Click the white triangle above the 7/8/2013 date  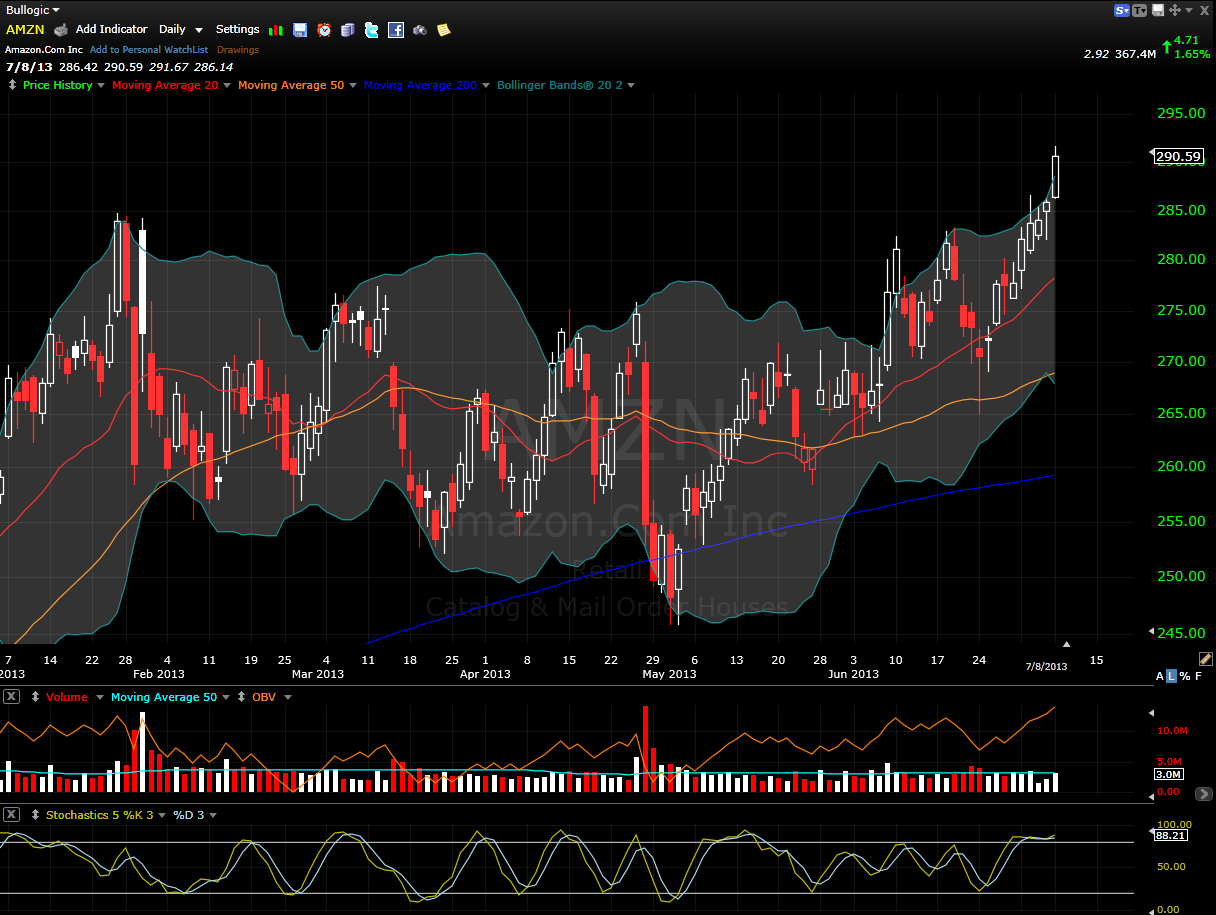point(1066,644)
